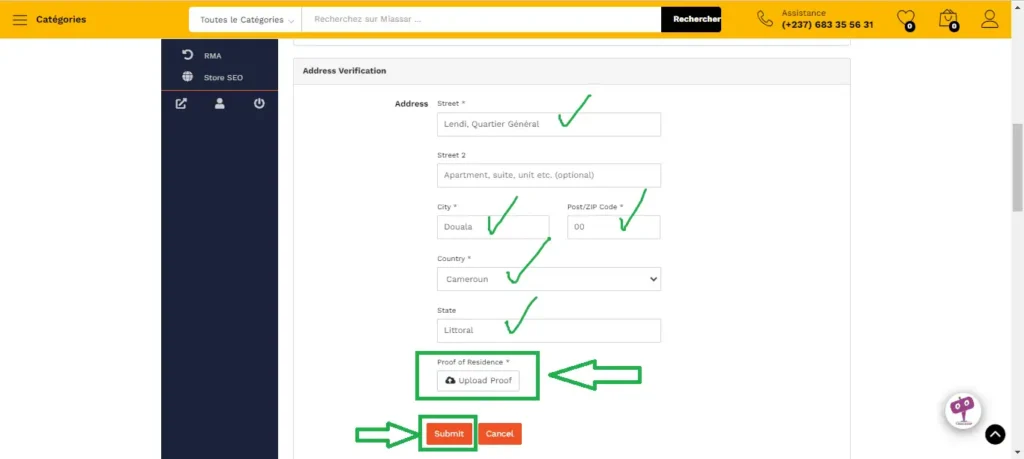
Task: Click the Cancel button
Action: (x=499, y=434)
